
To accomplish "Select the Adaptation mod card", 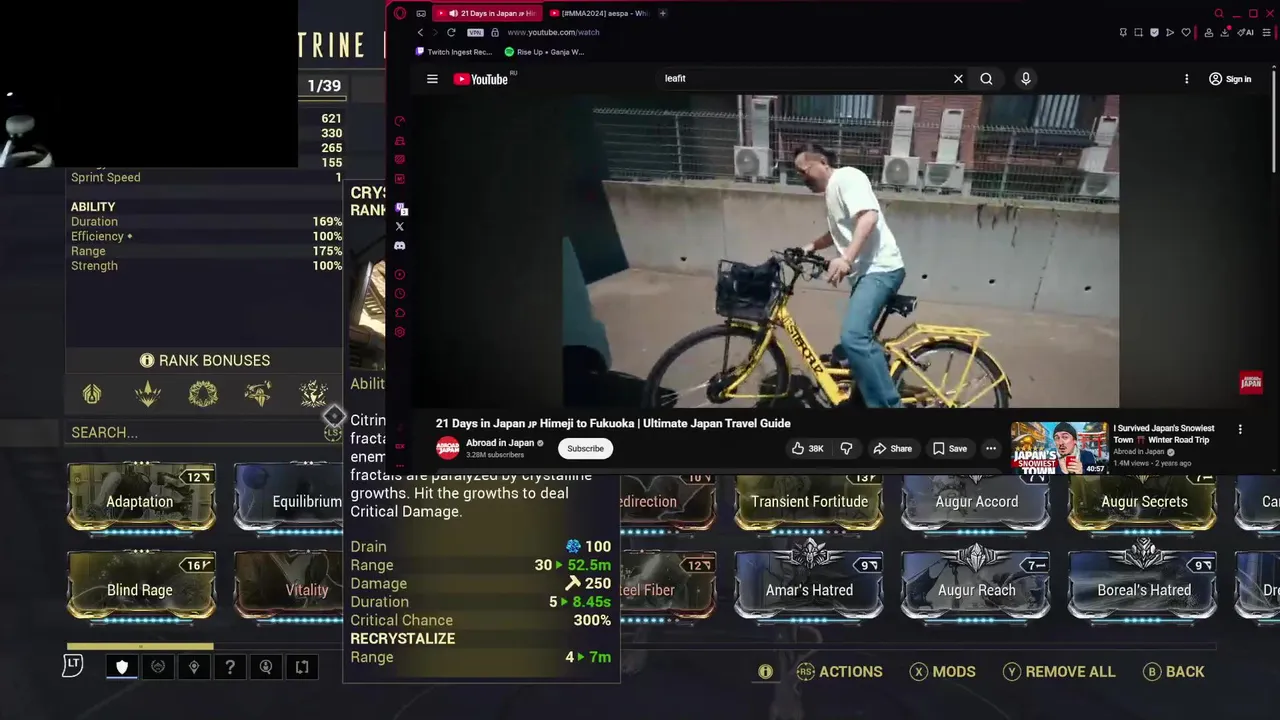I will [x=141, y=497].
